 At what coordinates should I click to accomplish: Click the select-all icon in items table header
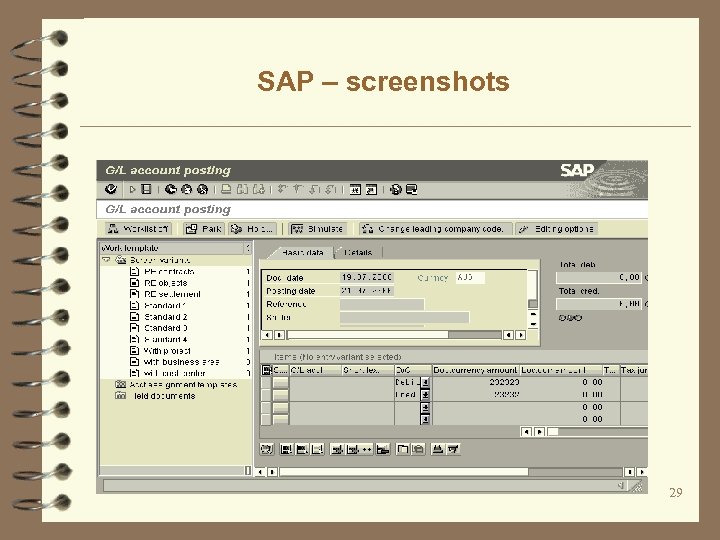[x=266, y=370]
